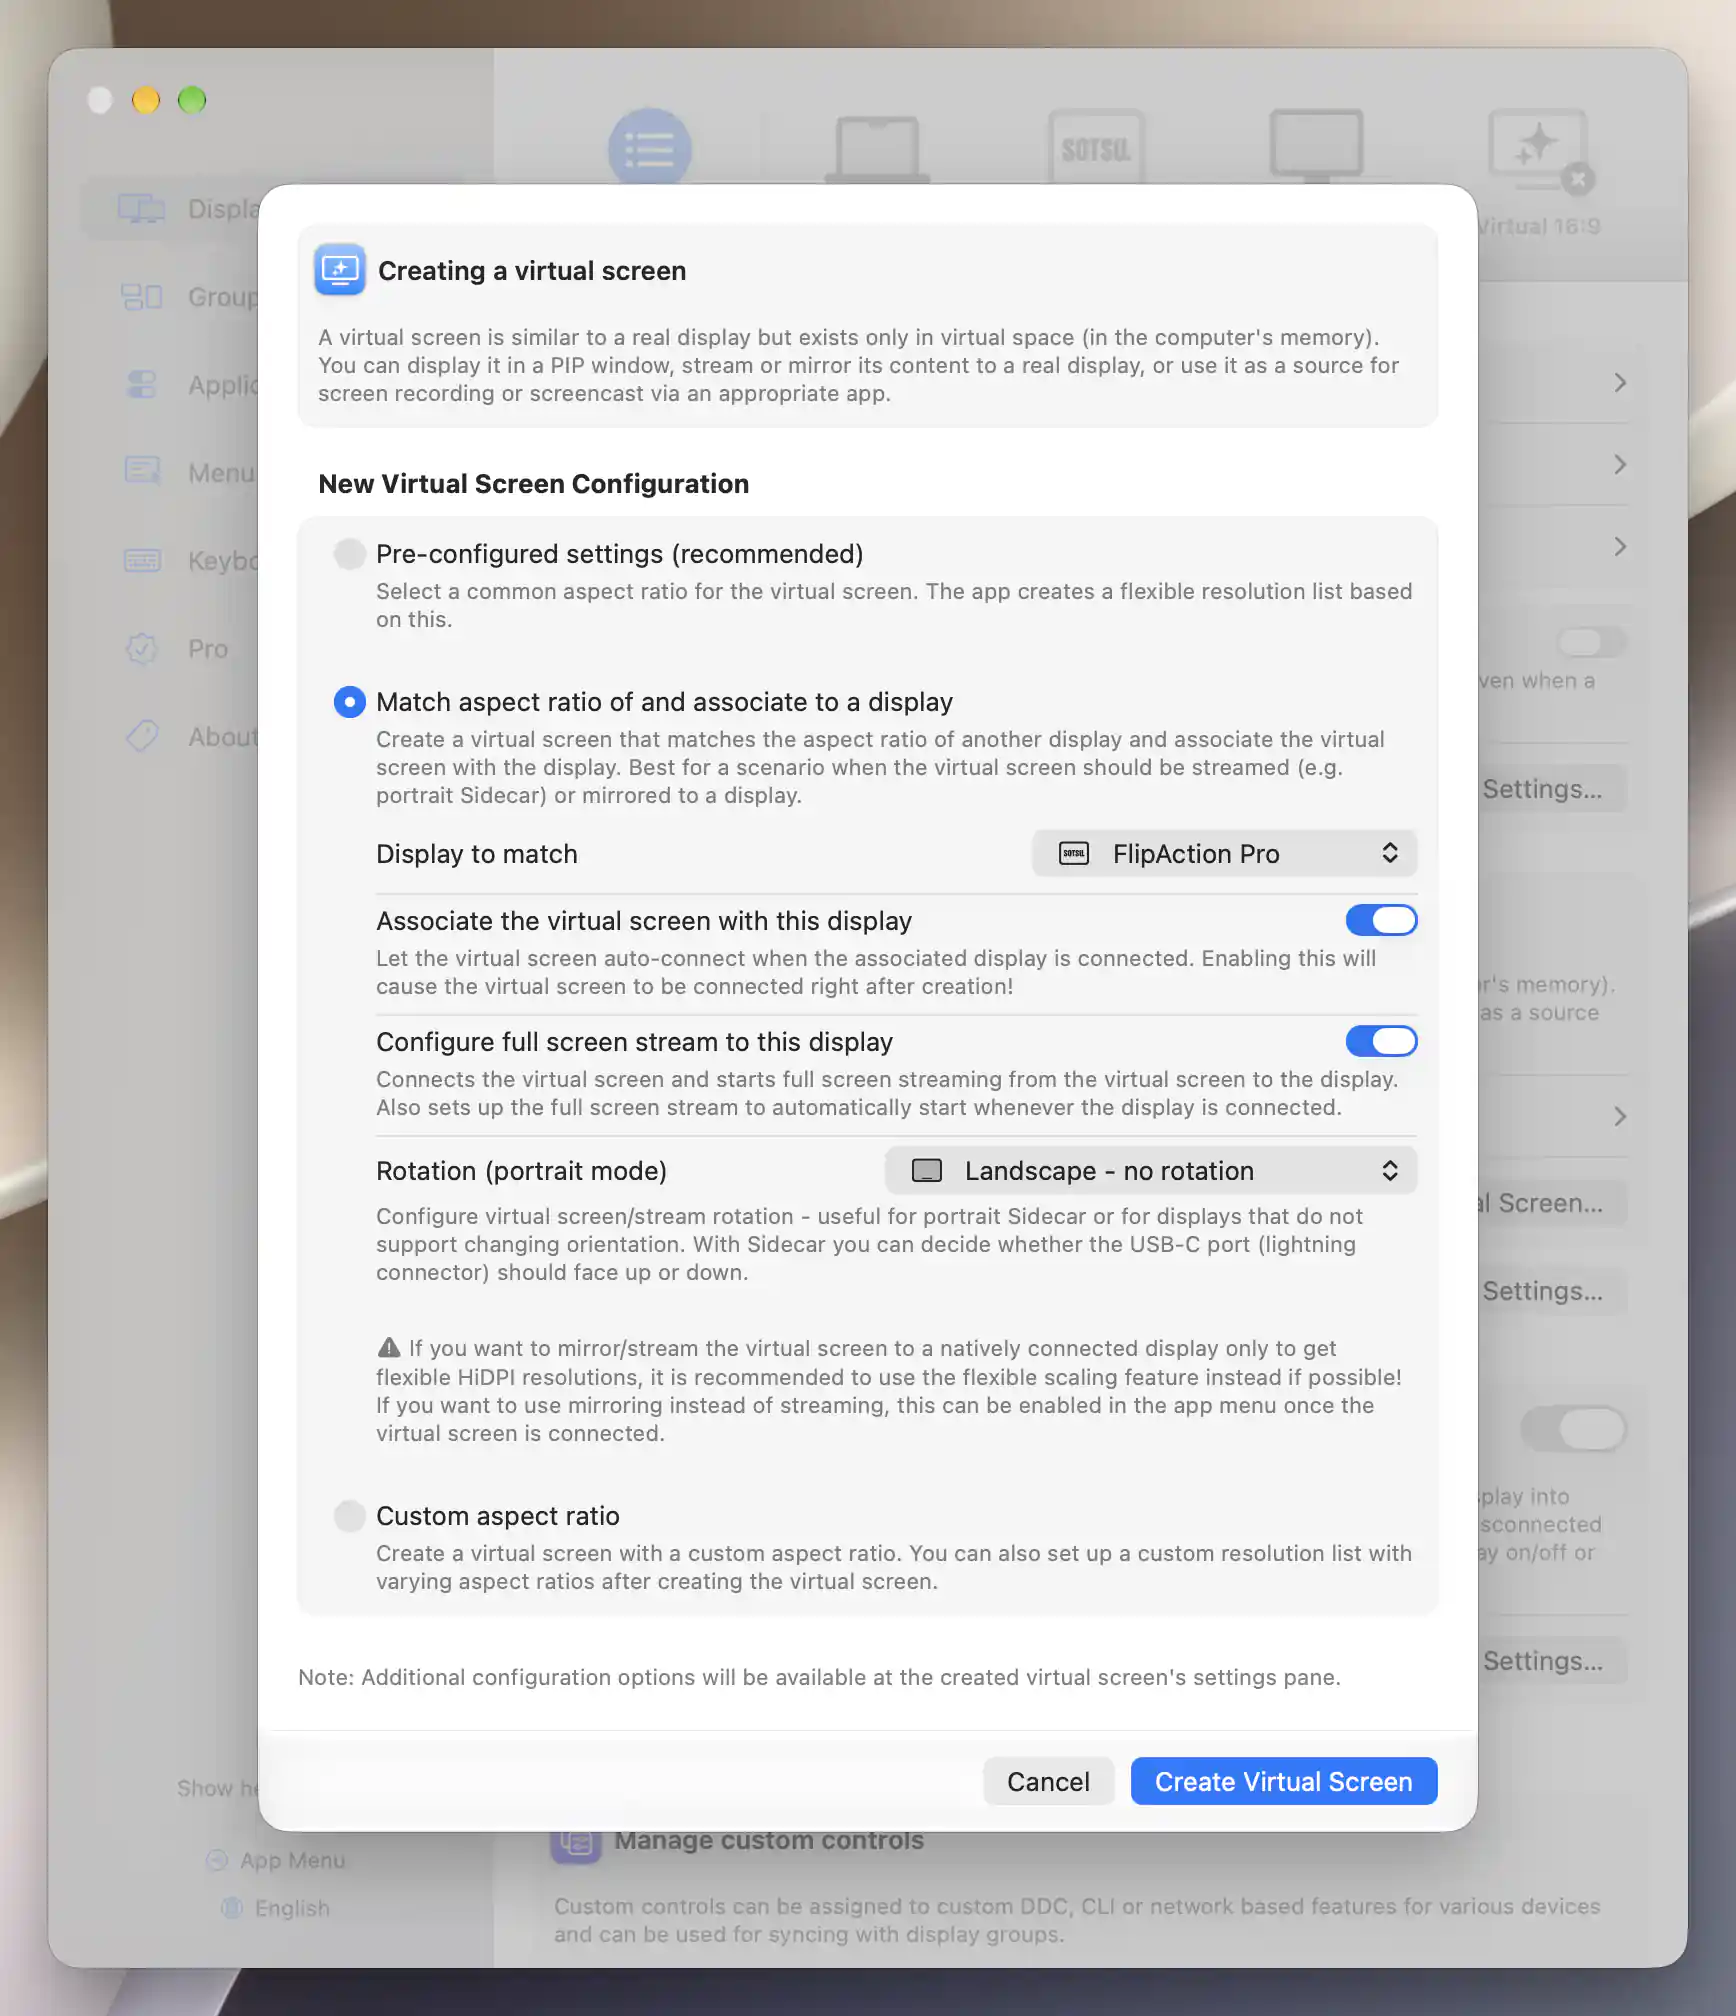Toggle Associate the virtual screen with this display
The height and width of the screenshot is (2016, 1736).
1381,920
